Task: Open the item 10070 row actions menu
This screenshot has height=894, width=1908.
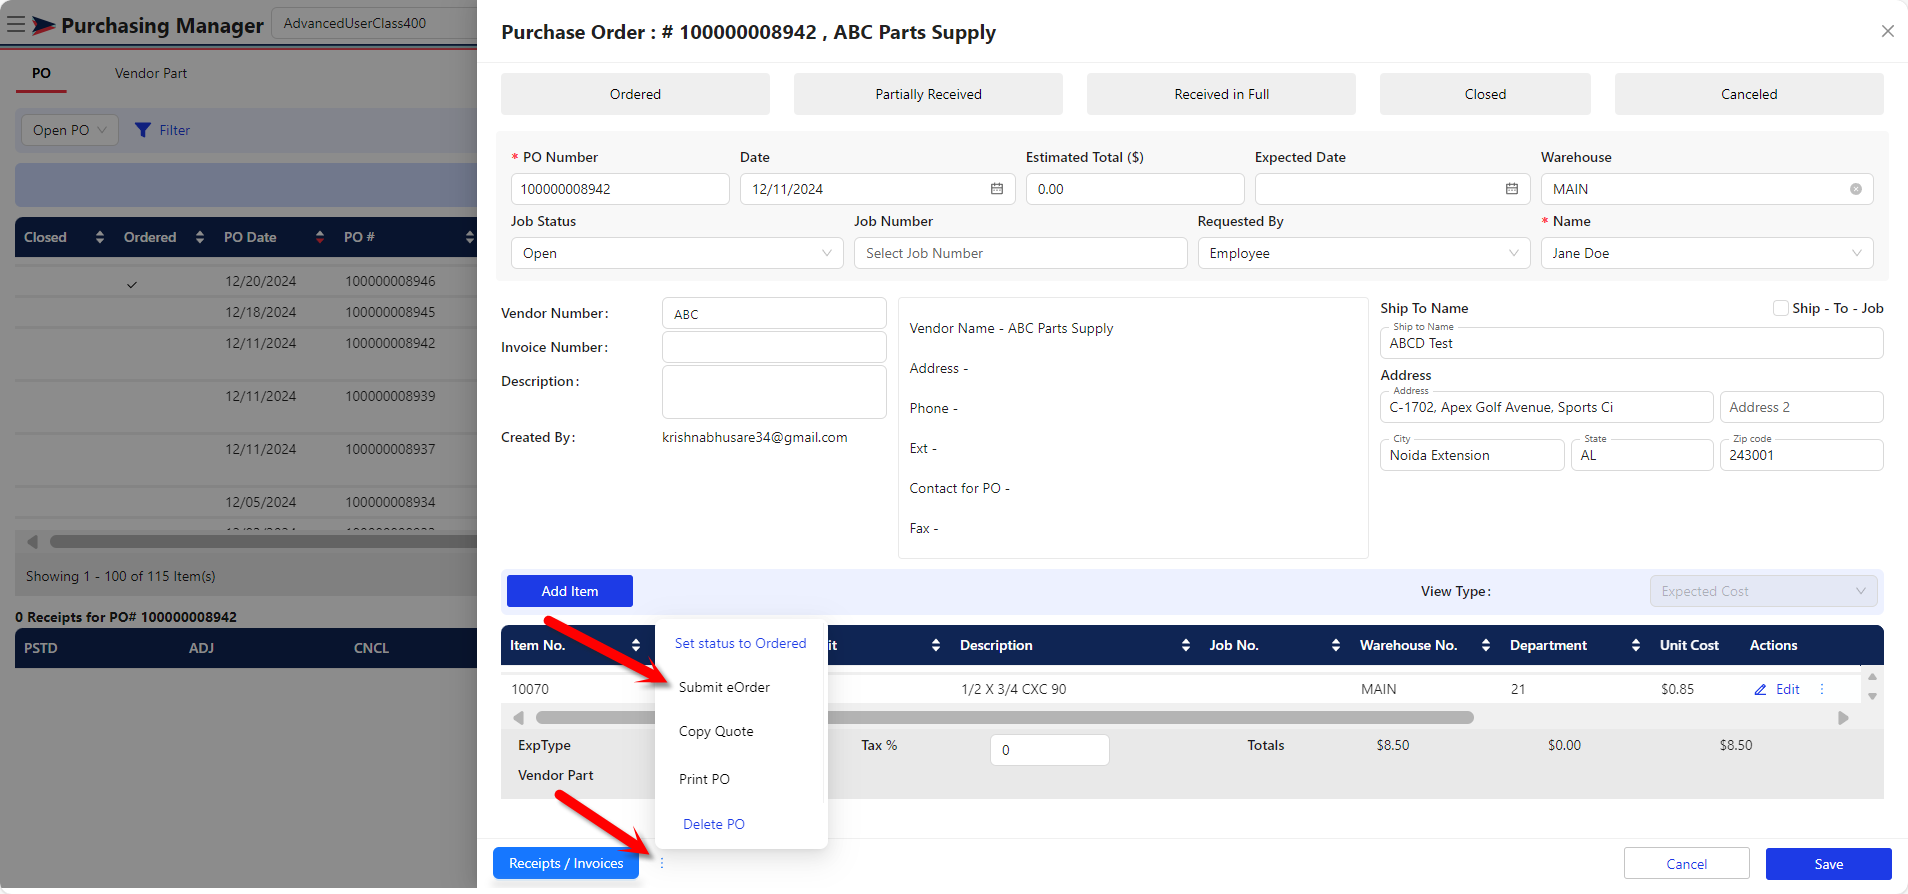Action: tap(1821, 689)
